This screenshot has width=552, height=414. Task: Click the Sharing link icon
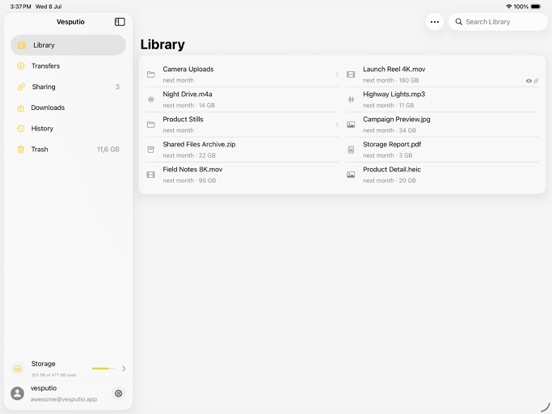[x=21, y=87]
